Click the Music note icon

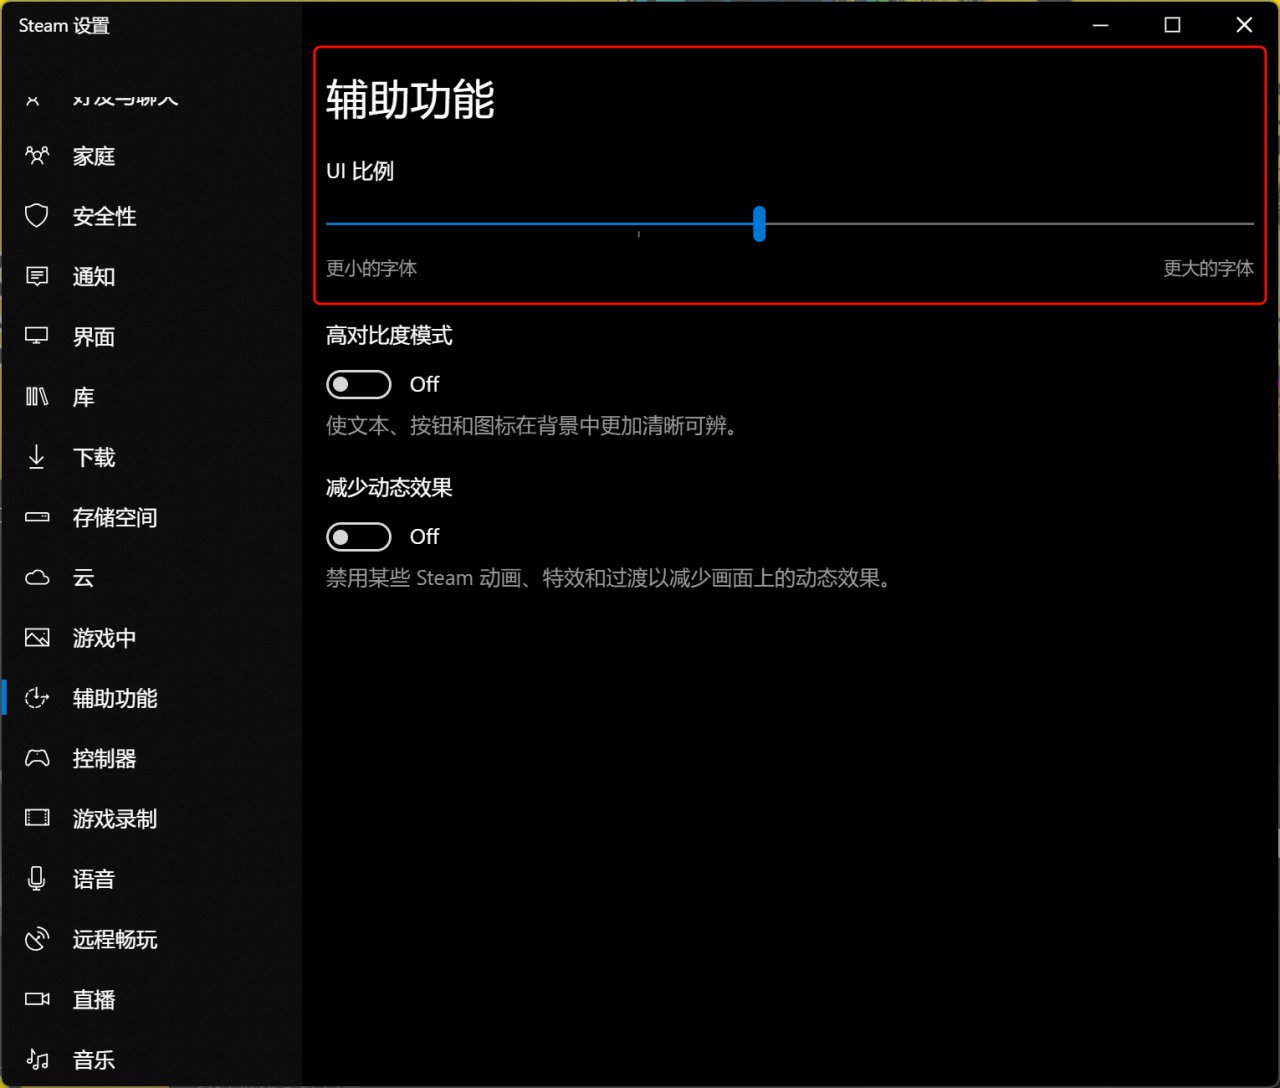tap(37, 1059)
